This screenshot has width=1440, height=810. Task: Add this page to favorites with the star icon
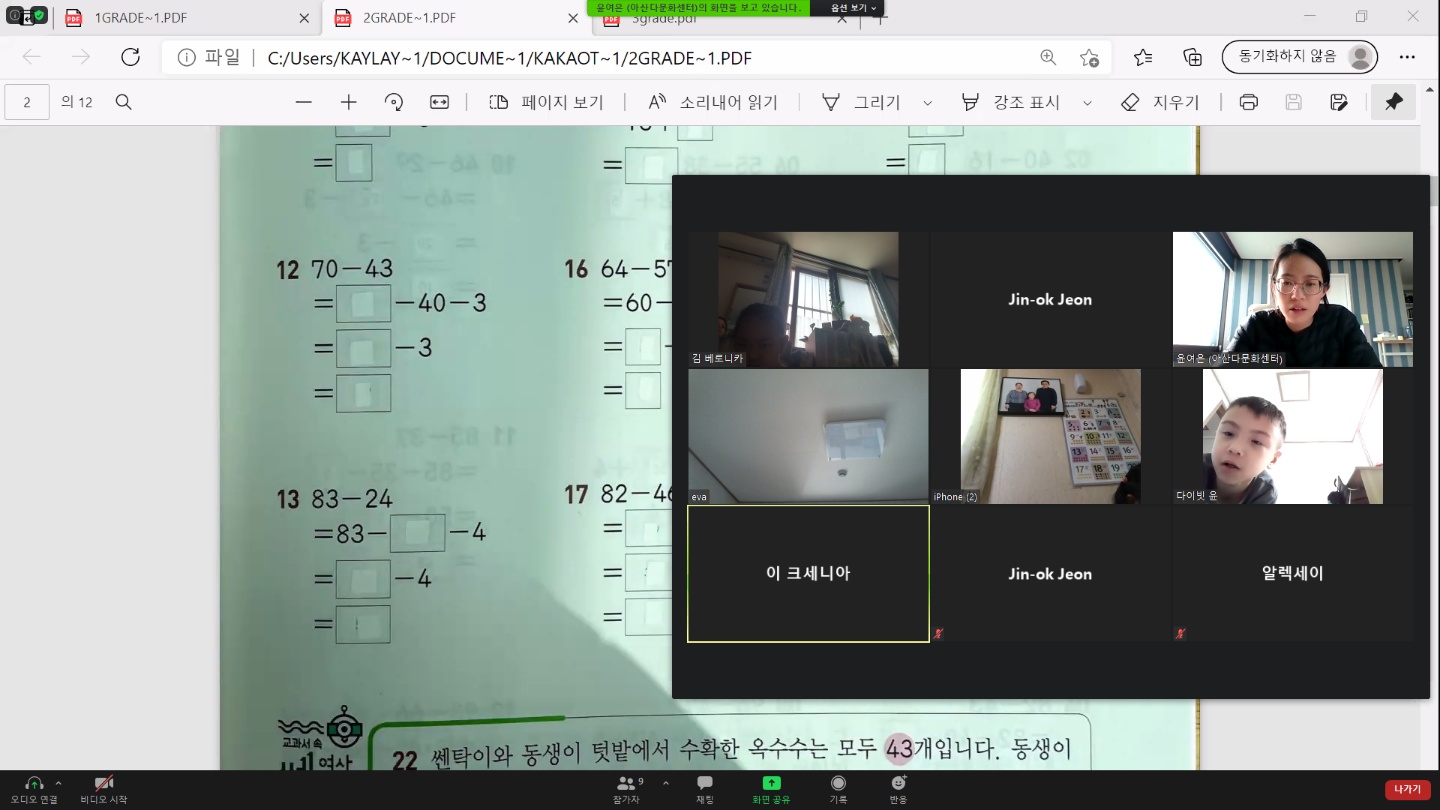tap(1089, 57)
